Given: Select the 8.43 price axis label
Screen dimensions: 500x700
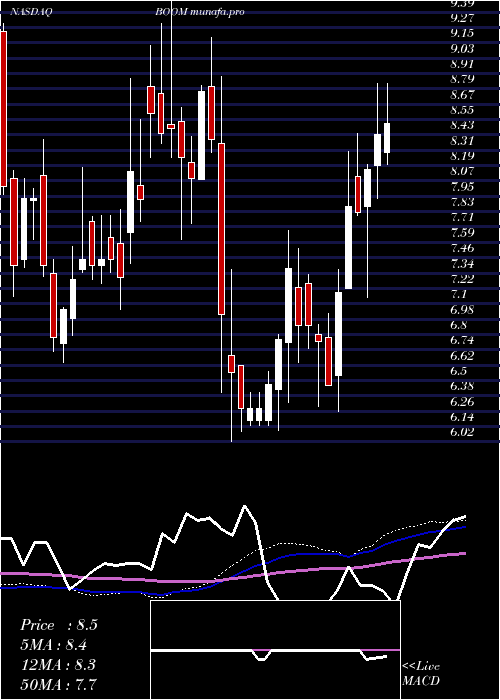Looking at the screenshot, I should pos(462,125).
